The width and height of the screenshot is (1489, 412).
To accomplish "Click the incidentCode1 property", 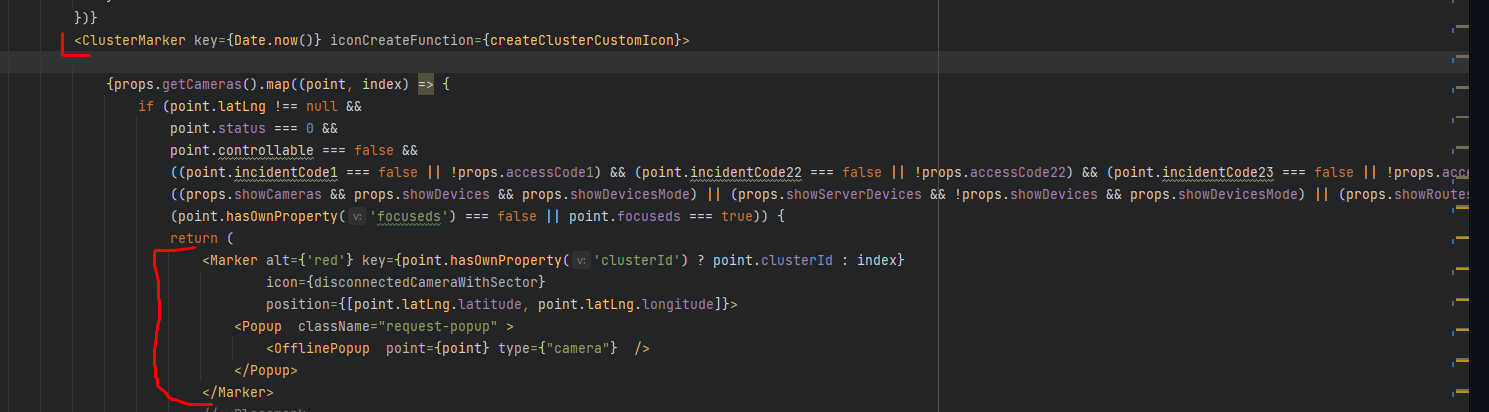I will [x=283, y=172].
